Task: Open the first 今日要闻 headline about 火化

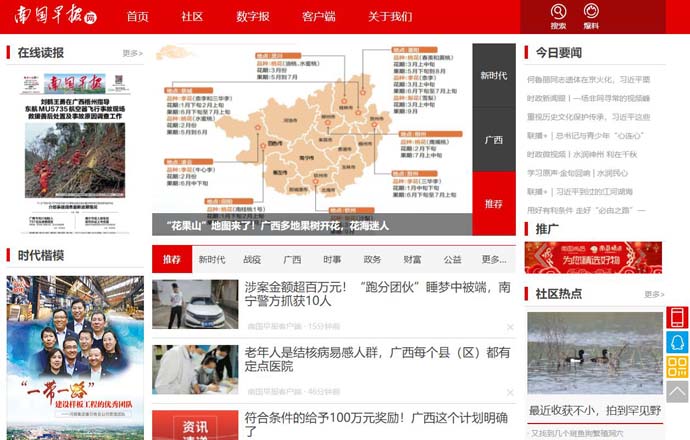Action: (588, 80)
